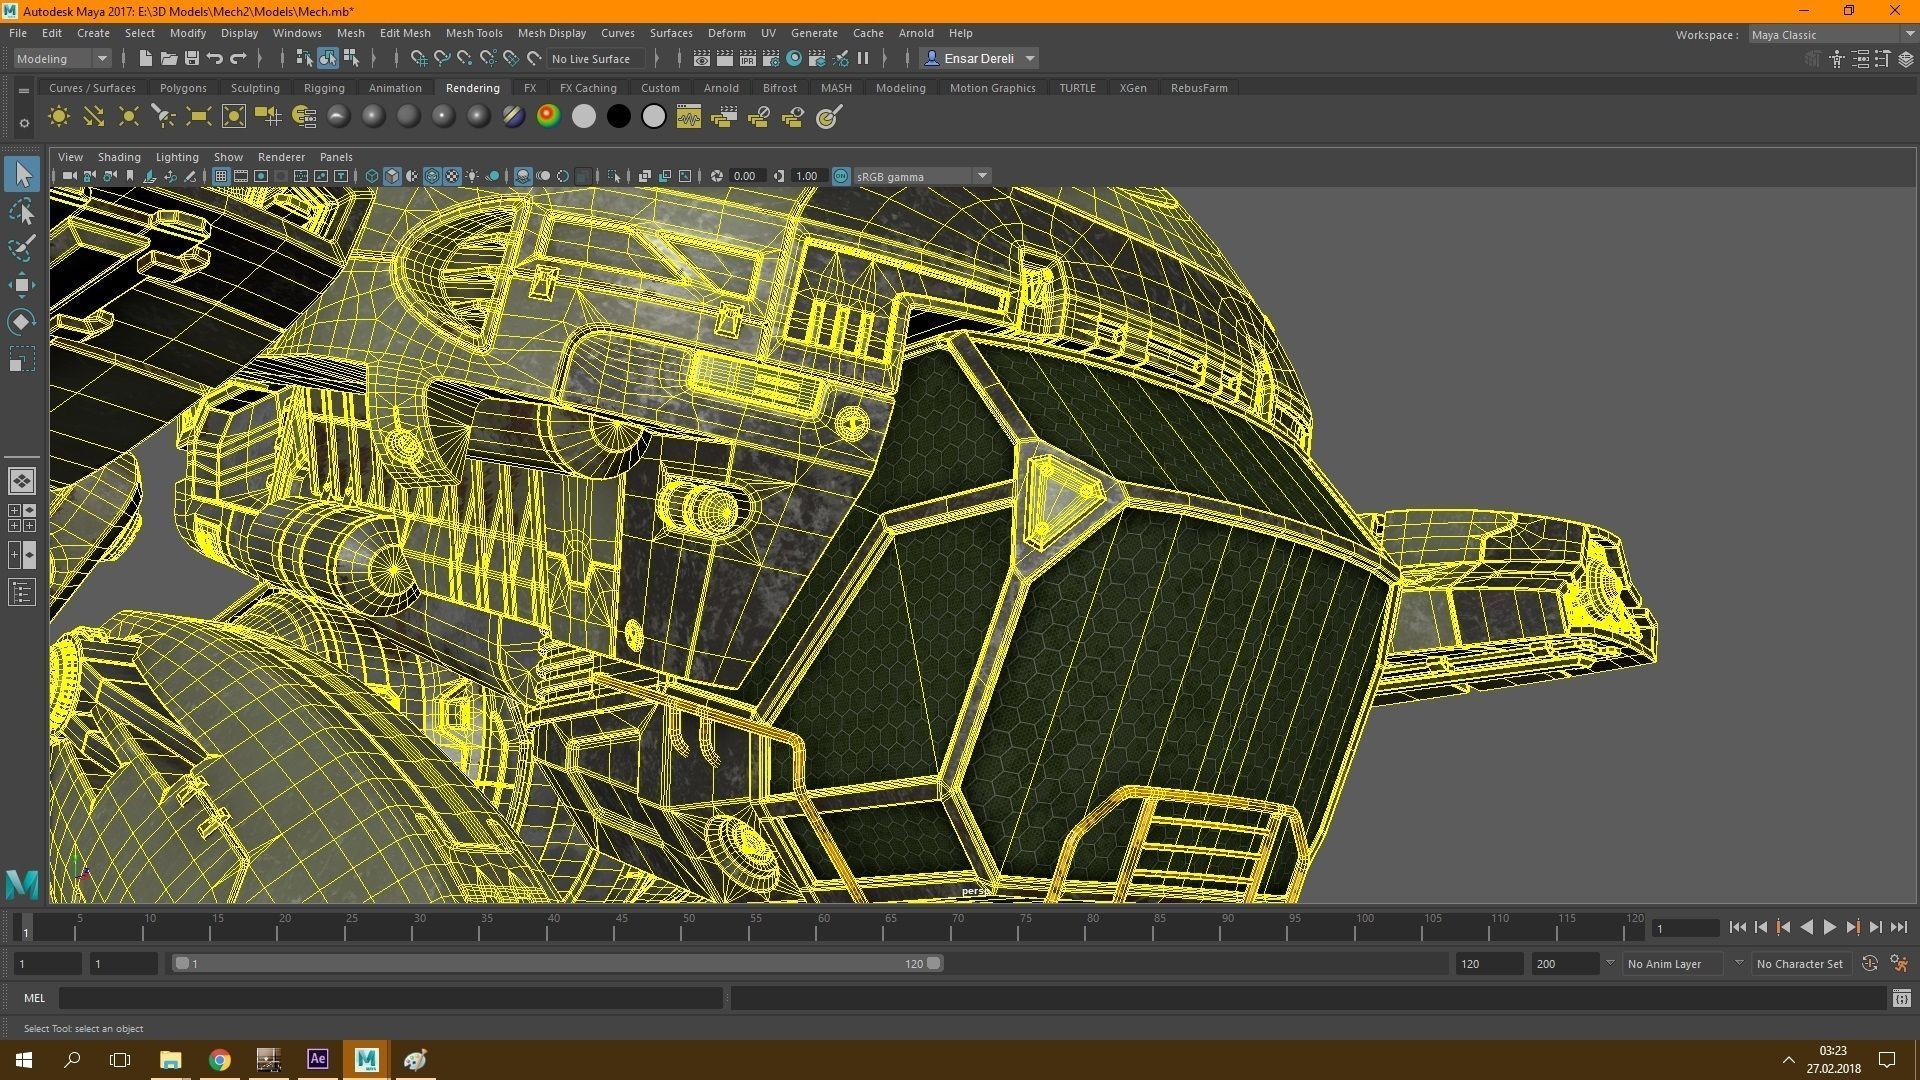Toggle auto keyframe icon
The width and height of the screenshot is (1920, 1080).
[1870, 964]
